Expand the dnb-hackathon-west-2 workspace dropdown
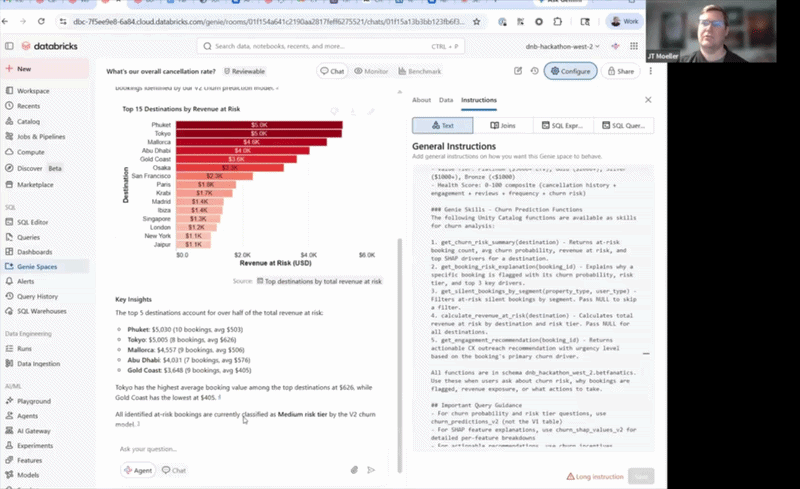800x489 pixels. (x=562, y=46)
